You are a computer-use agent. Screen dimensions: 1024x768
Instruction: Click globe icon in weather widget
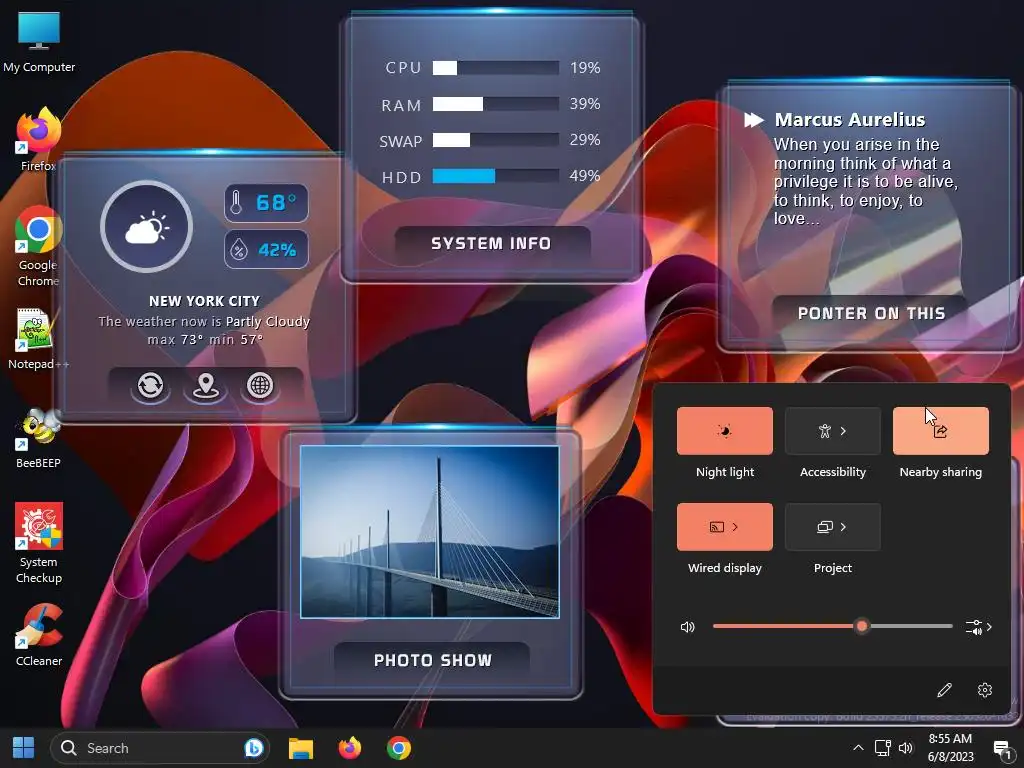pos(260,385)
